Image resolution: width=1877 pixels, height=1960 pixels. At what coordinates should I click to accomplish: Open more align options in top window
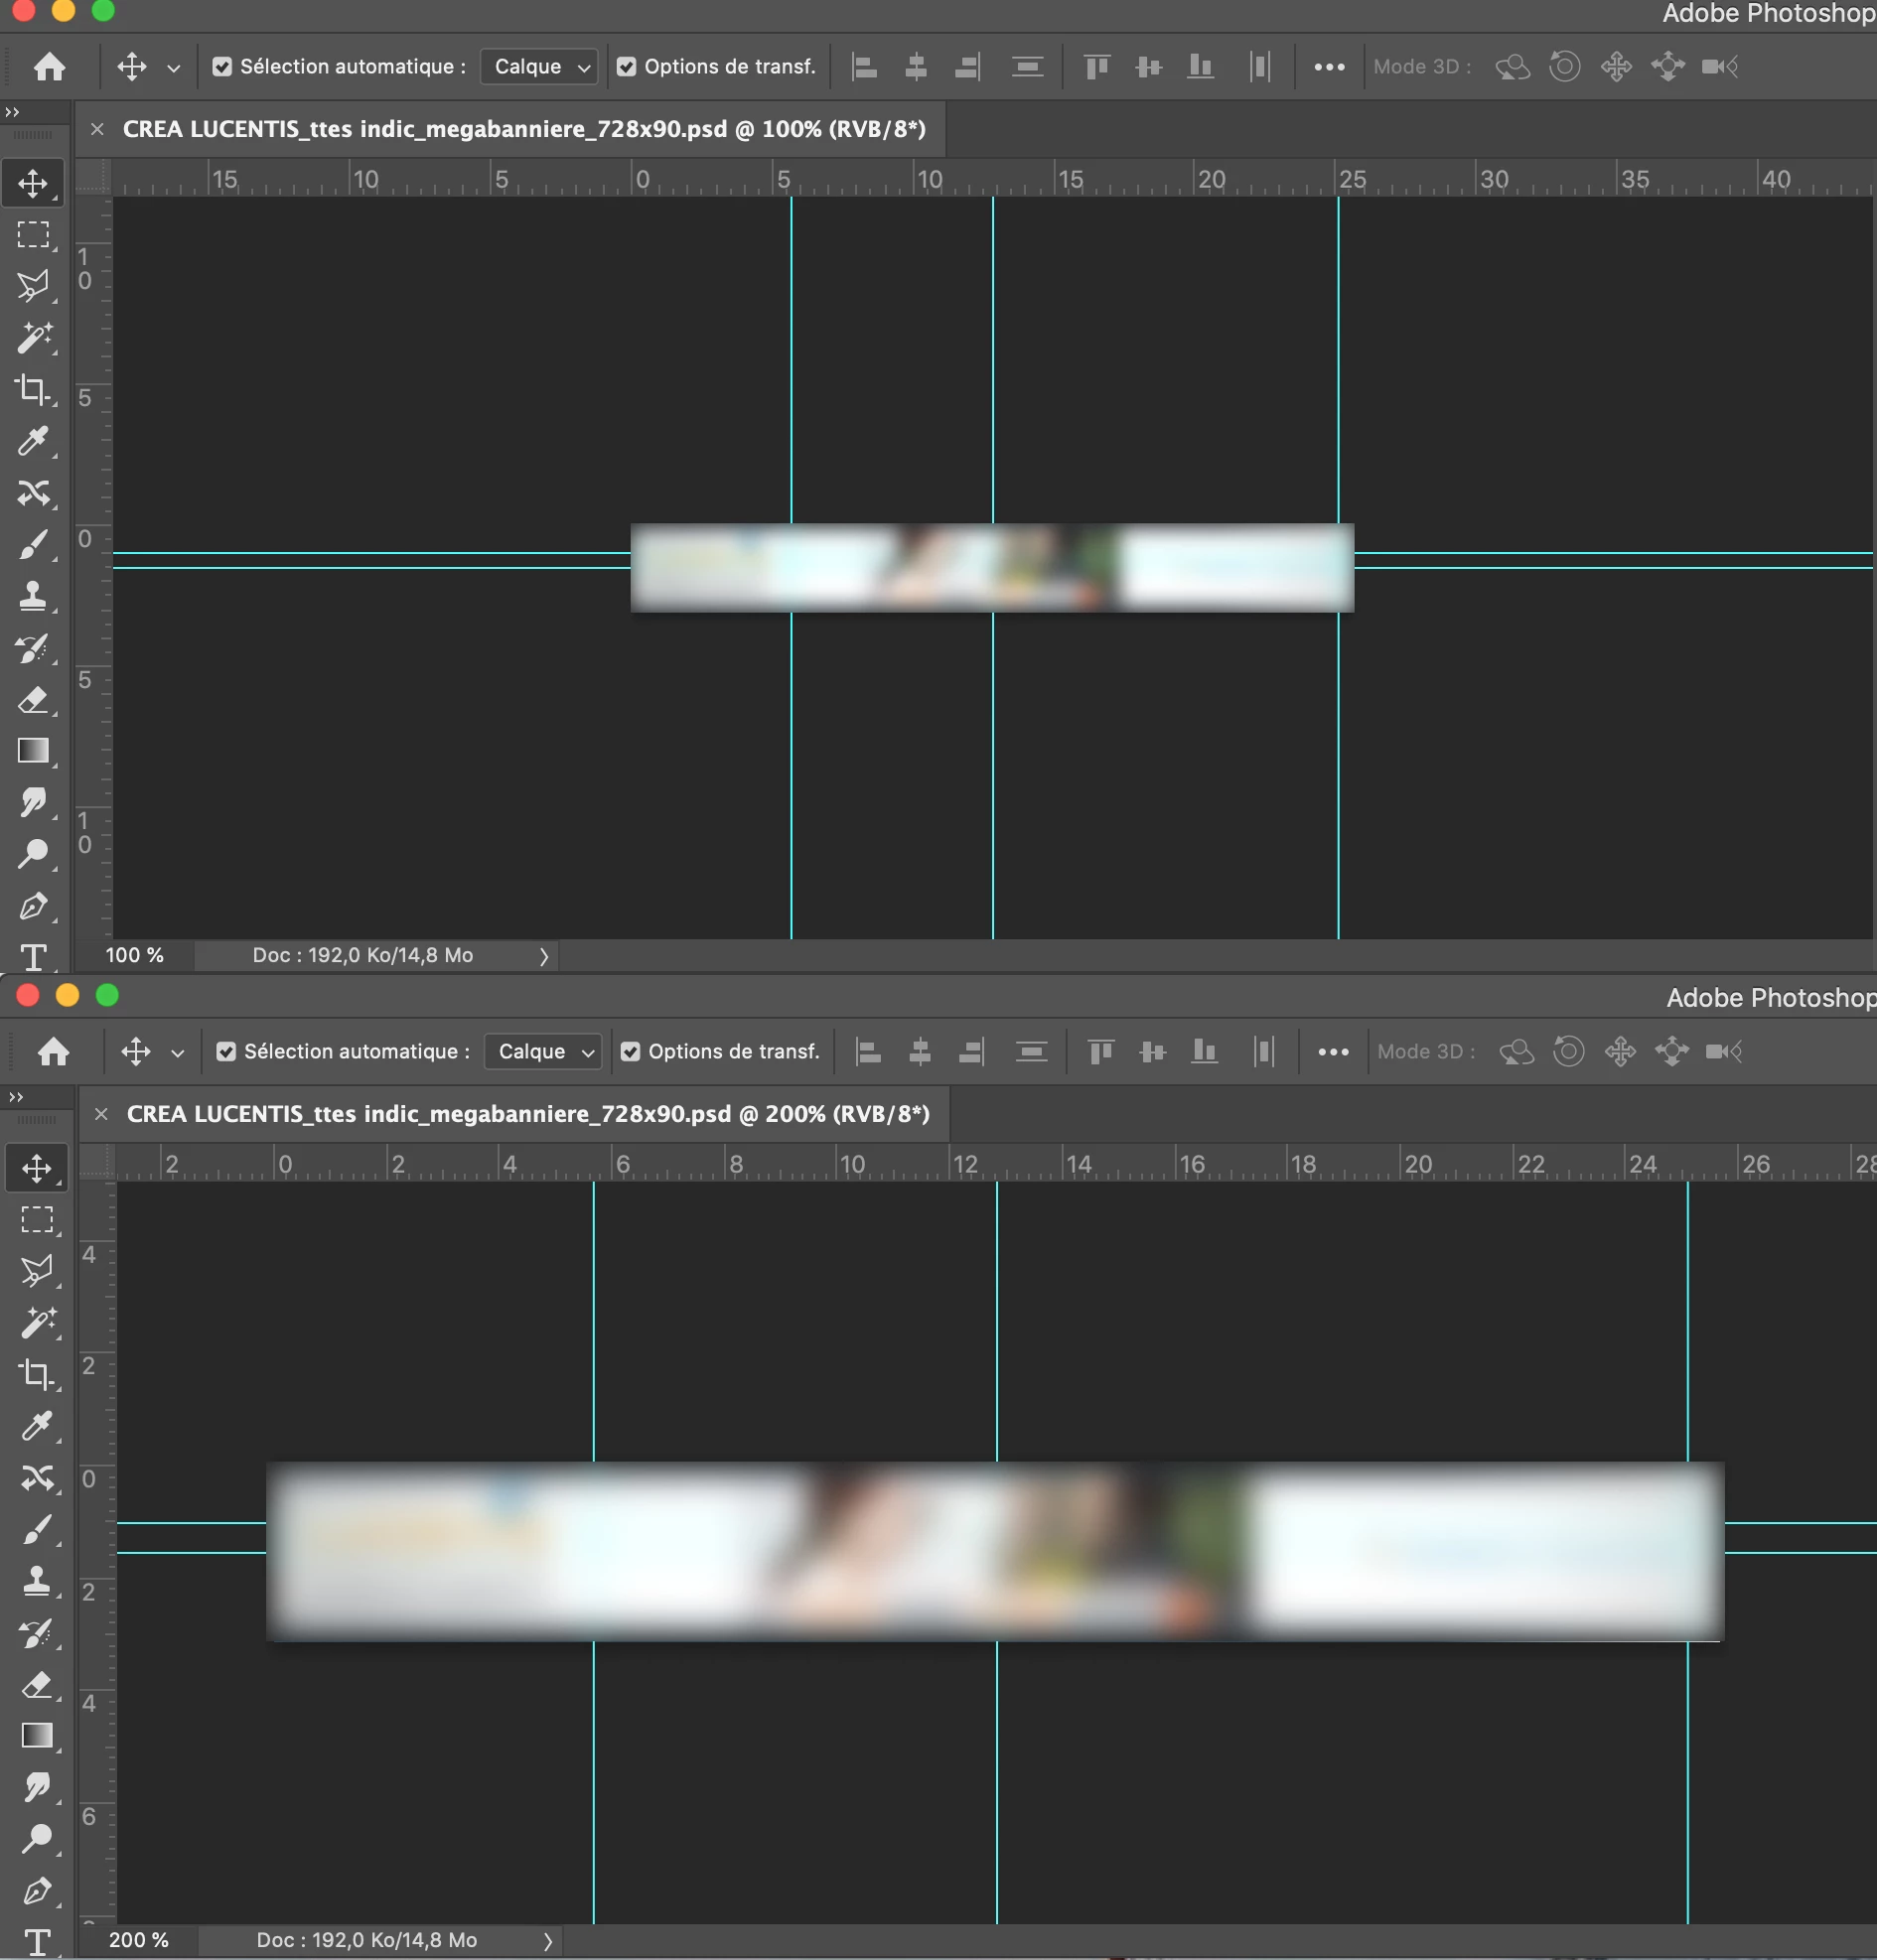click(x=1329, y=67)
